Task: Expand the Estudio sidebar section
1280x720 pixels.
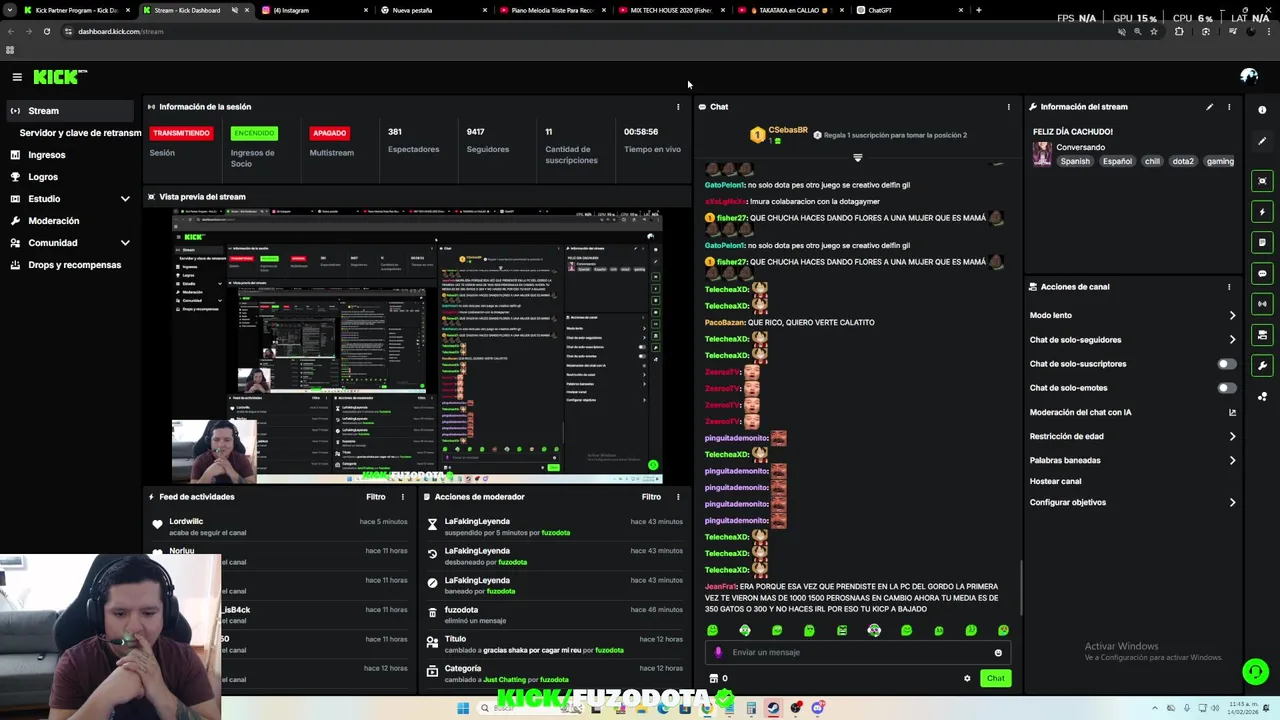Action: pyautogui.click(x=125, y=199)
